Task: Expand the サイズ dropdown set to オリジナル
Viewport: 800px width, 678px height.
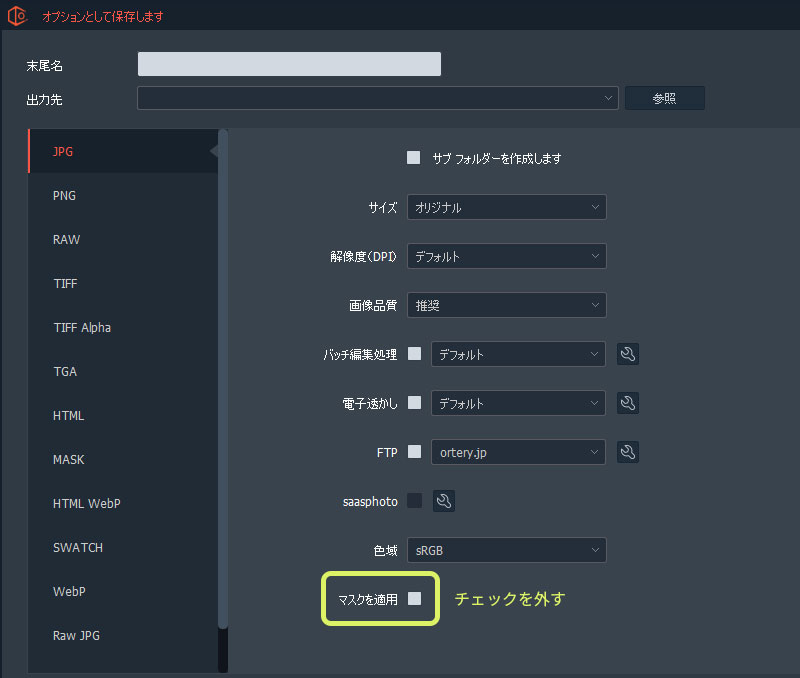Action: [506, 207]
